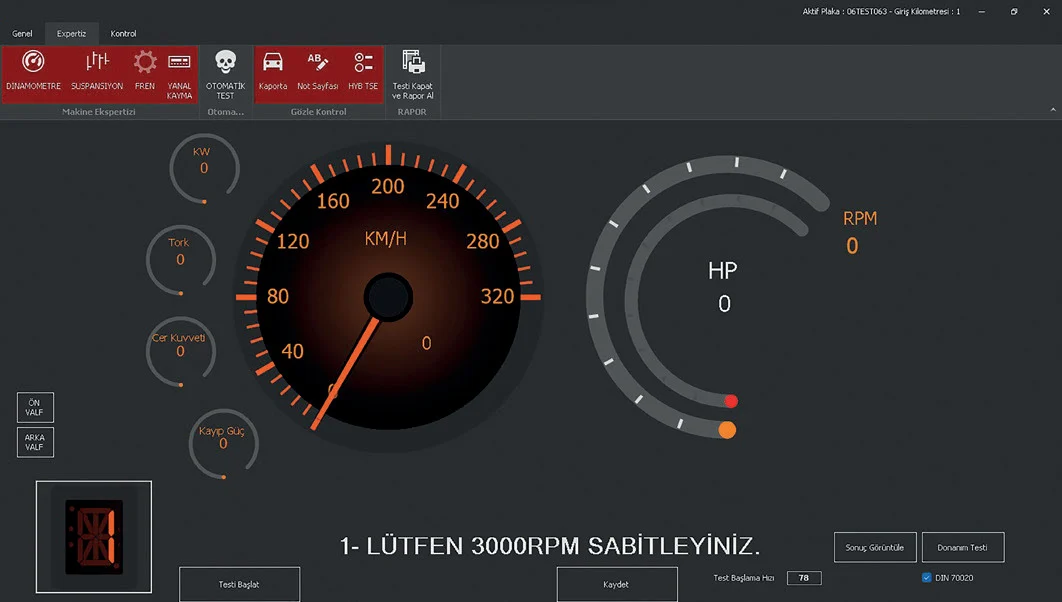Switch to the Kontrol tab
Viewport: 1062px width, 602px height.
[123, 33]
